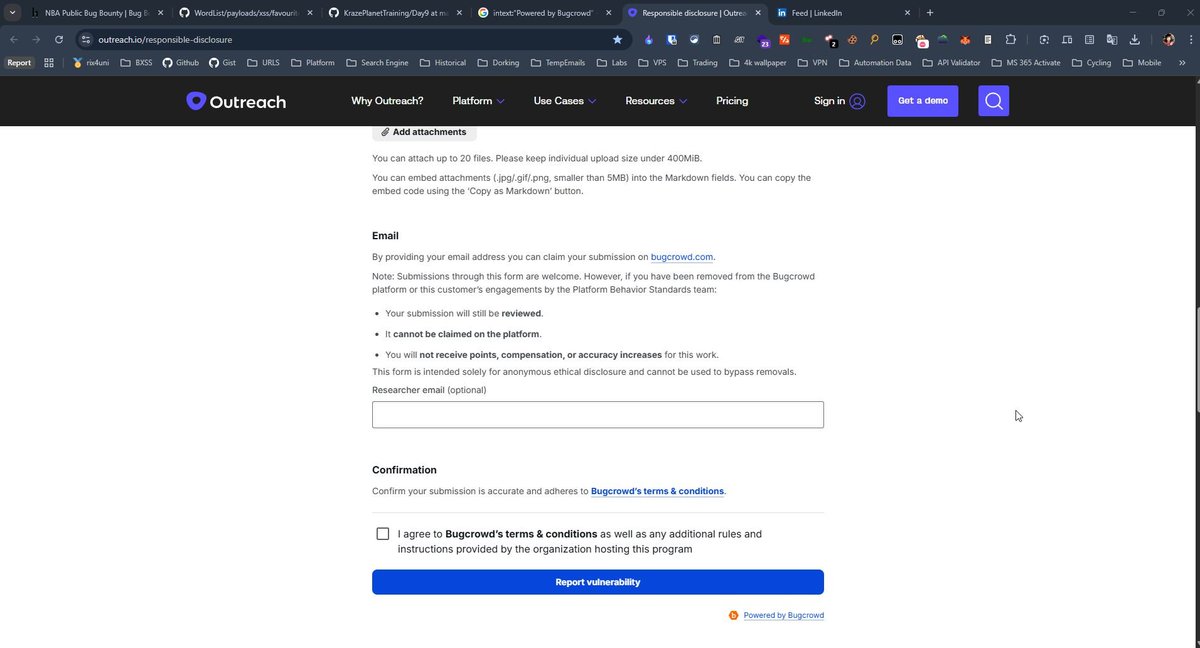The width and height of the screenshot is (1200, 648).
Task: Click the purple extension with 23 badge
Action: tap(763, 41)
